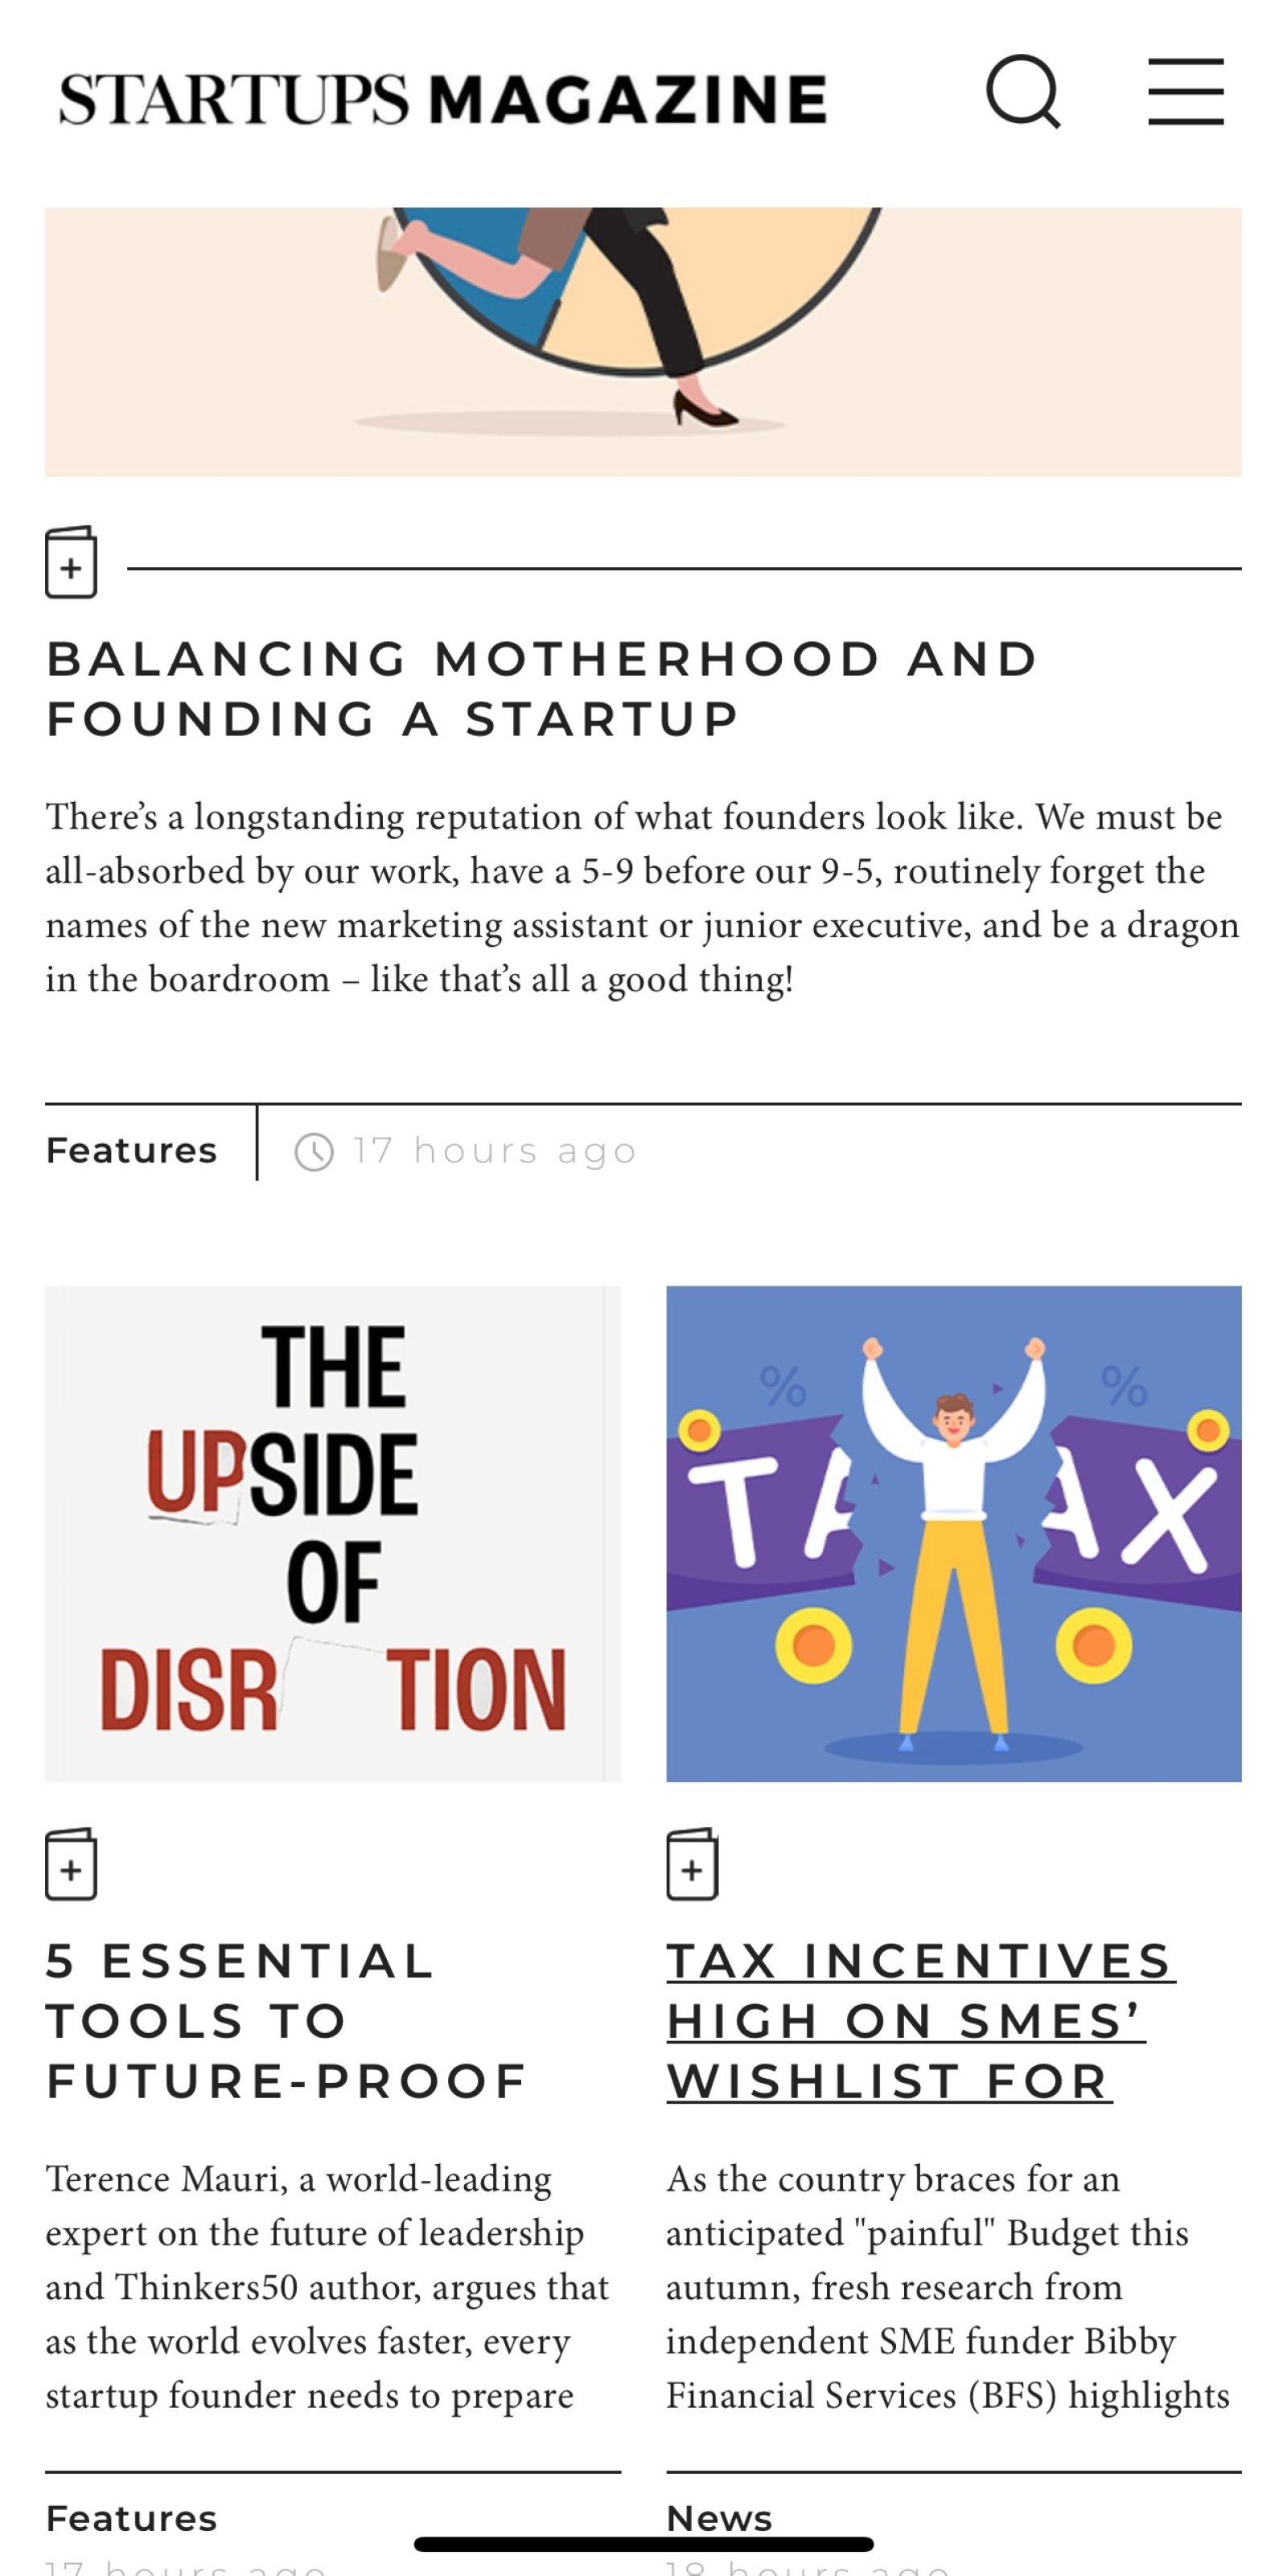This screenshot has height=2576, width=1287.
Task: Open running woman illustration at top
Action: tap(643, 342)
